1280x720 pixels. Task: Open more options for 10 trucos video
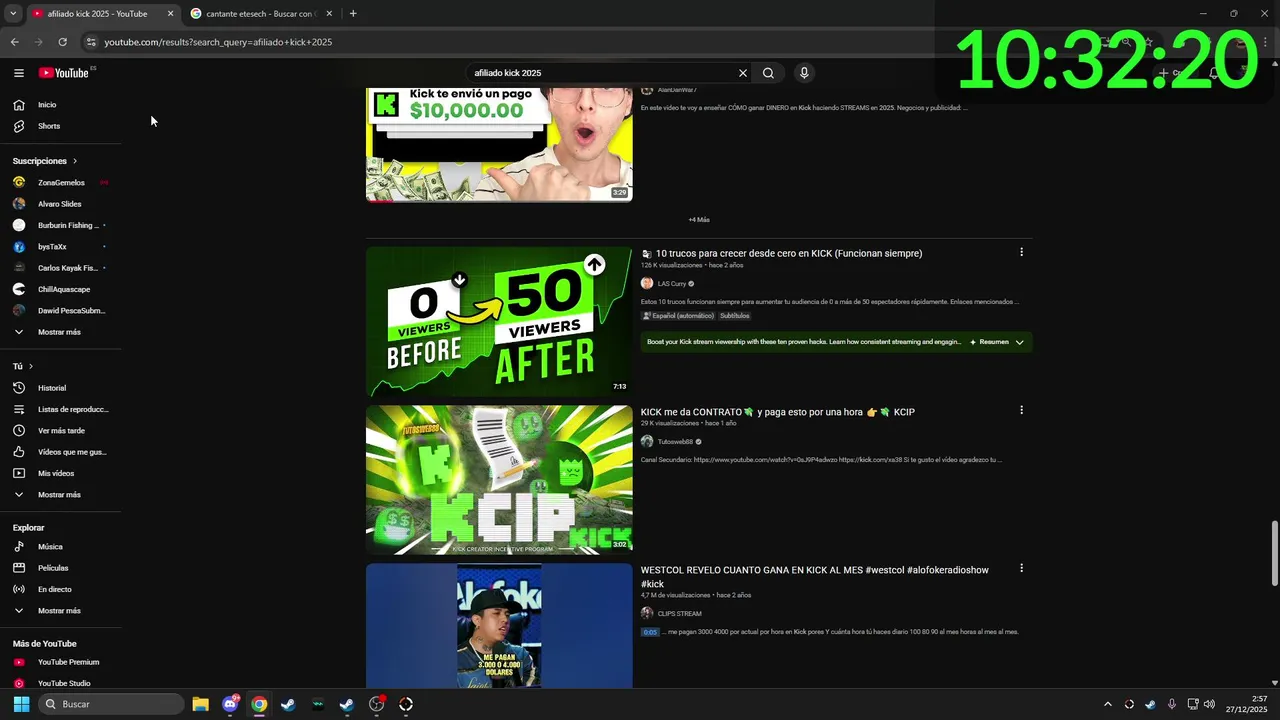(x=1021, y=252)
